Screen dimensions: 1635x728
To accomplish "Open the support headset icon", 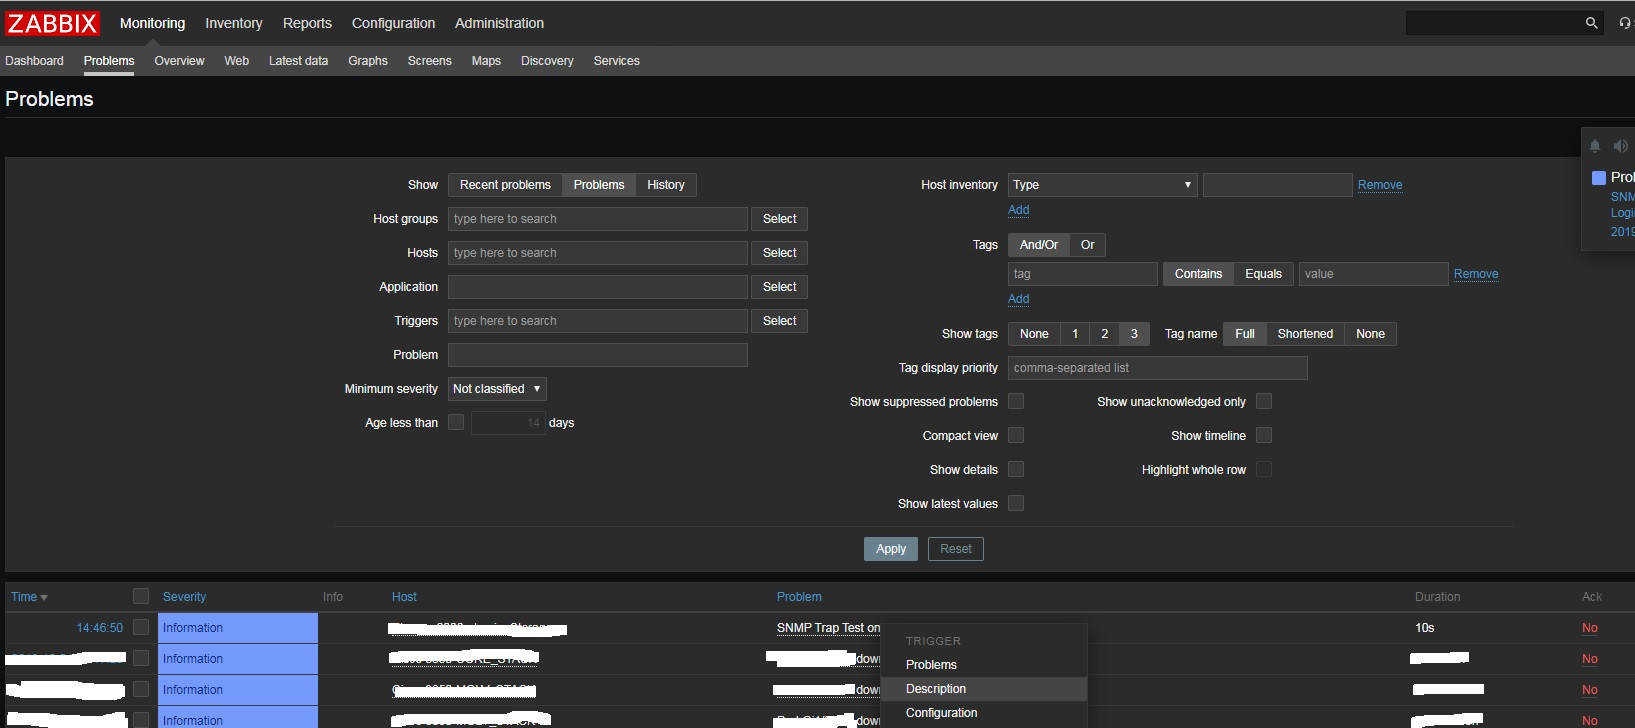I will (1624, 23).
